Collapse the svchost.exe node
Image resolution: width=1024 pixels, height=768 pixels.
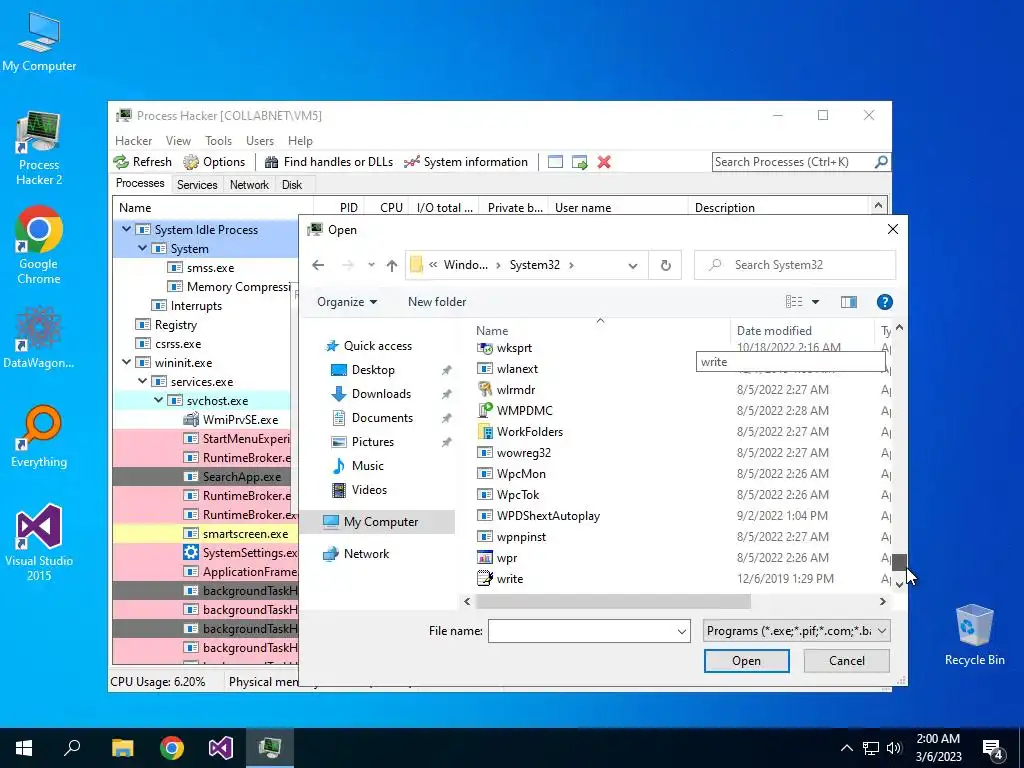(x=158, y=400)
